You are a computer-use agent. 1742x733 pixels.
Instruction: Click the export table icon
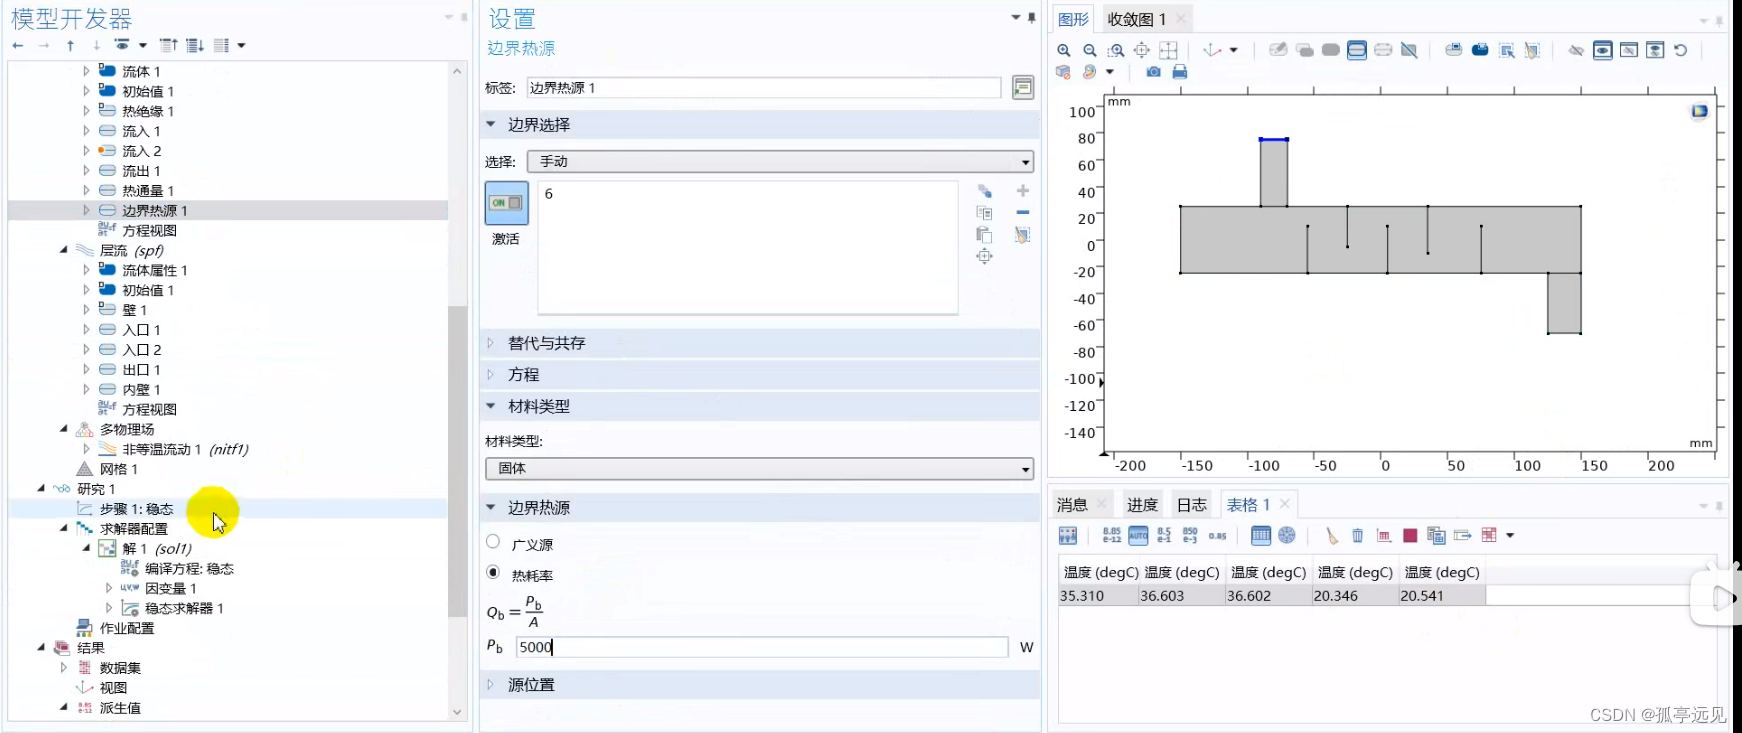[1462, 536]
